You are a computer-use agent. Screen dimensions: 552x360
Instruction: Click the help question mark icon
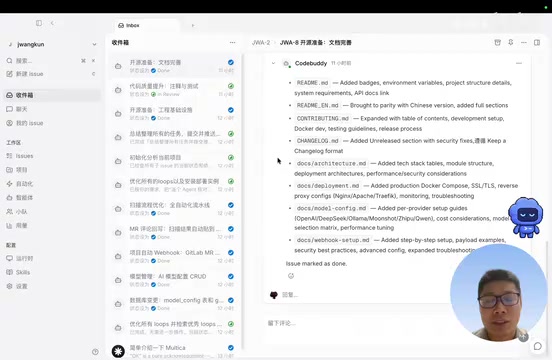coord(95,352)
